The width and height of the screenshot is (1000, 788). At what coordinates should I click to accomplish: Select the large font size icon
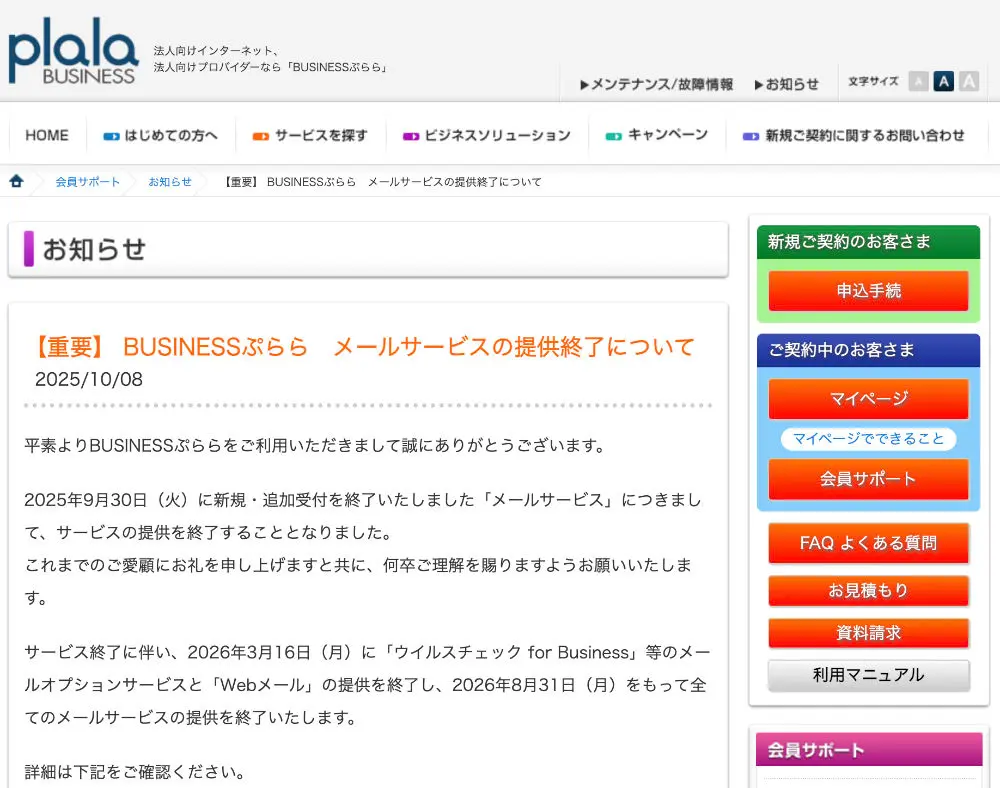968,82
